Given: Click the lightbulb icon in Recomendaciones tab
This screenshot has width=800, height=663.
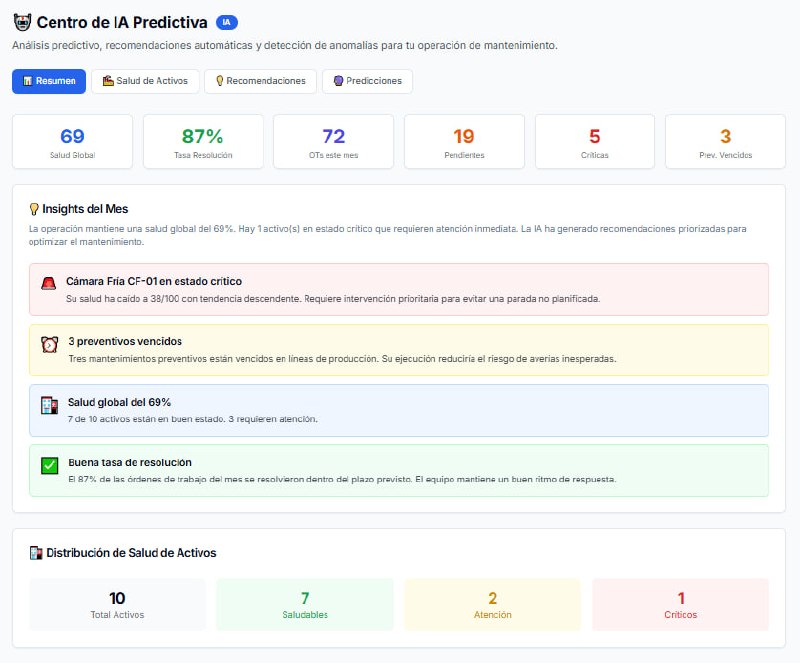Looking at the screenshot, I should 220,81.
